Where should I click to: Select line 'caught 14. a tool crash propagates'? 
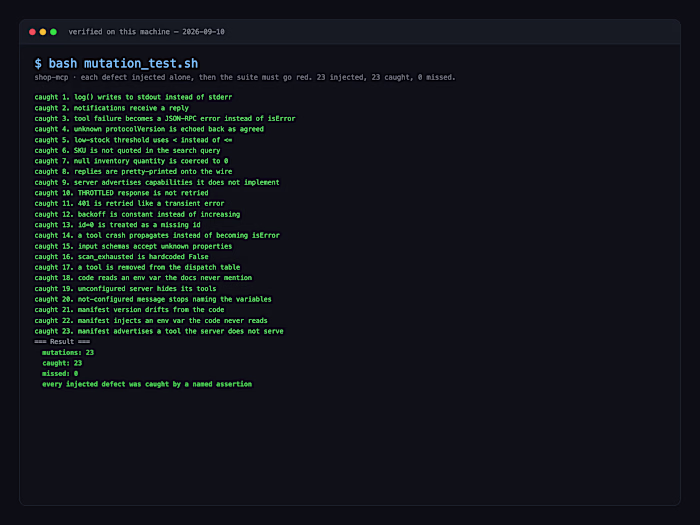point(157,235)
